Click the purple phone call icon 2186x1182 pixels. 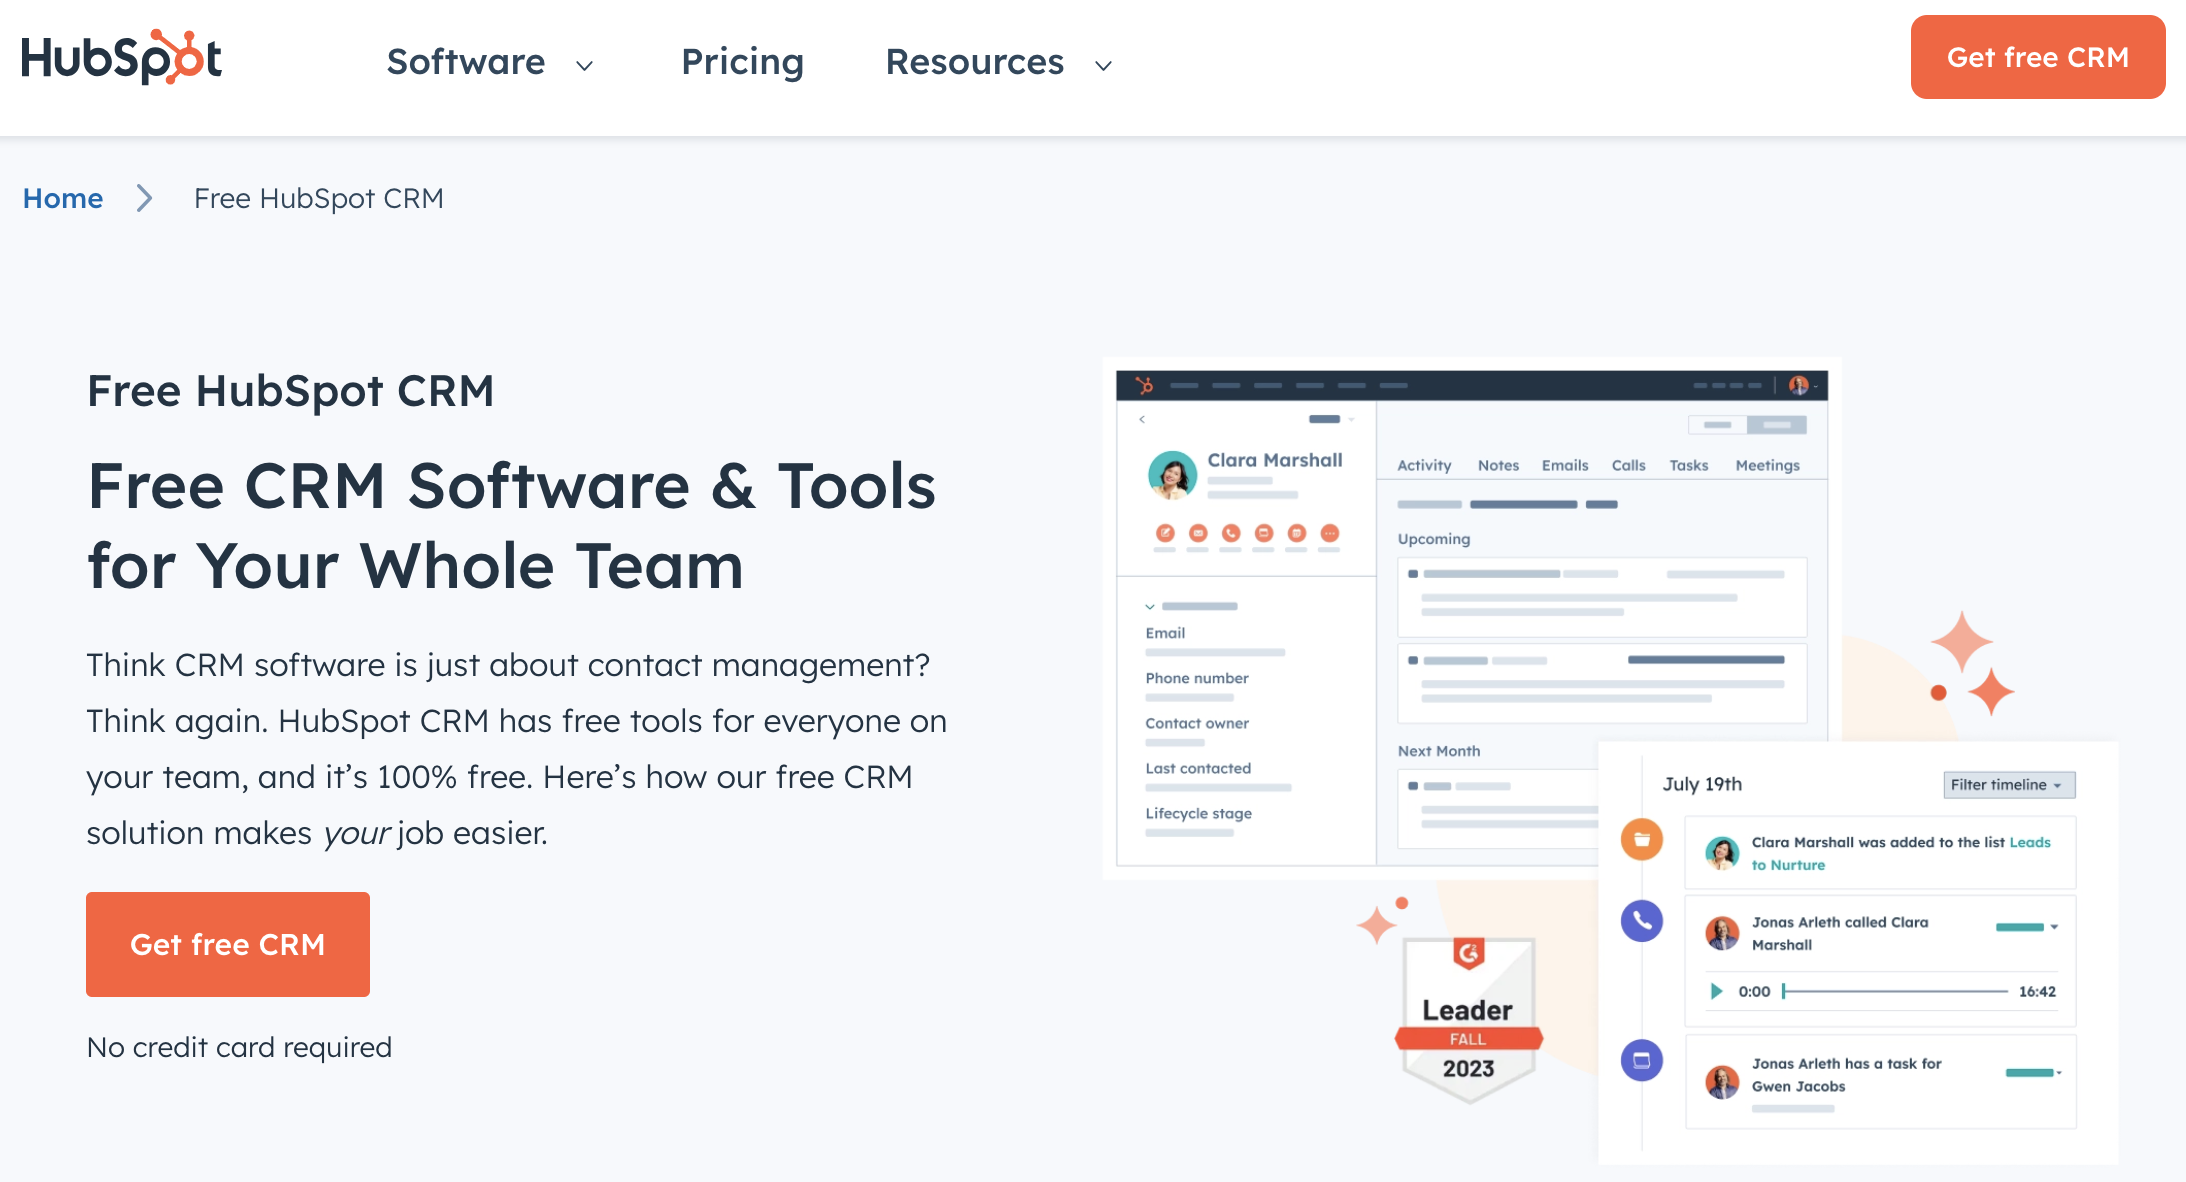[x=1641, y=921]
